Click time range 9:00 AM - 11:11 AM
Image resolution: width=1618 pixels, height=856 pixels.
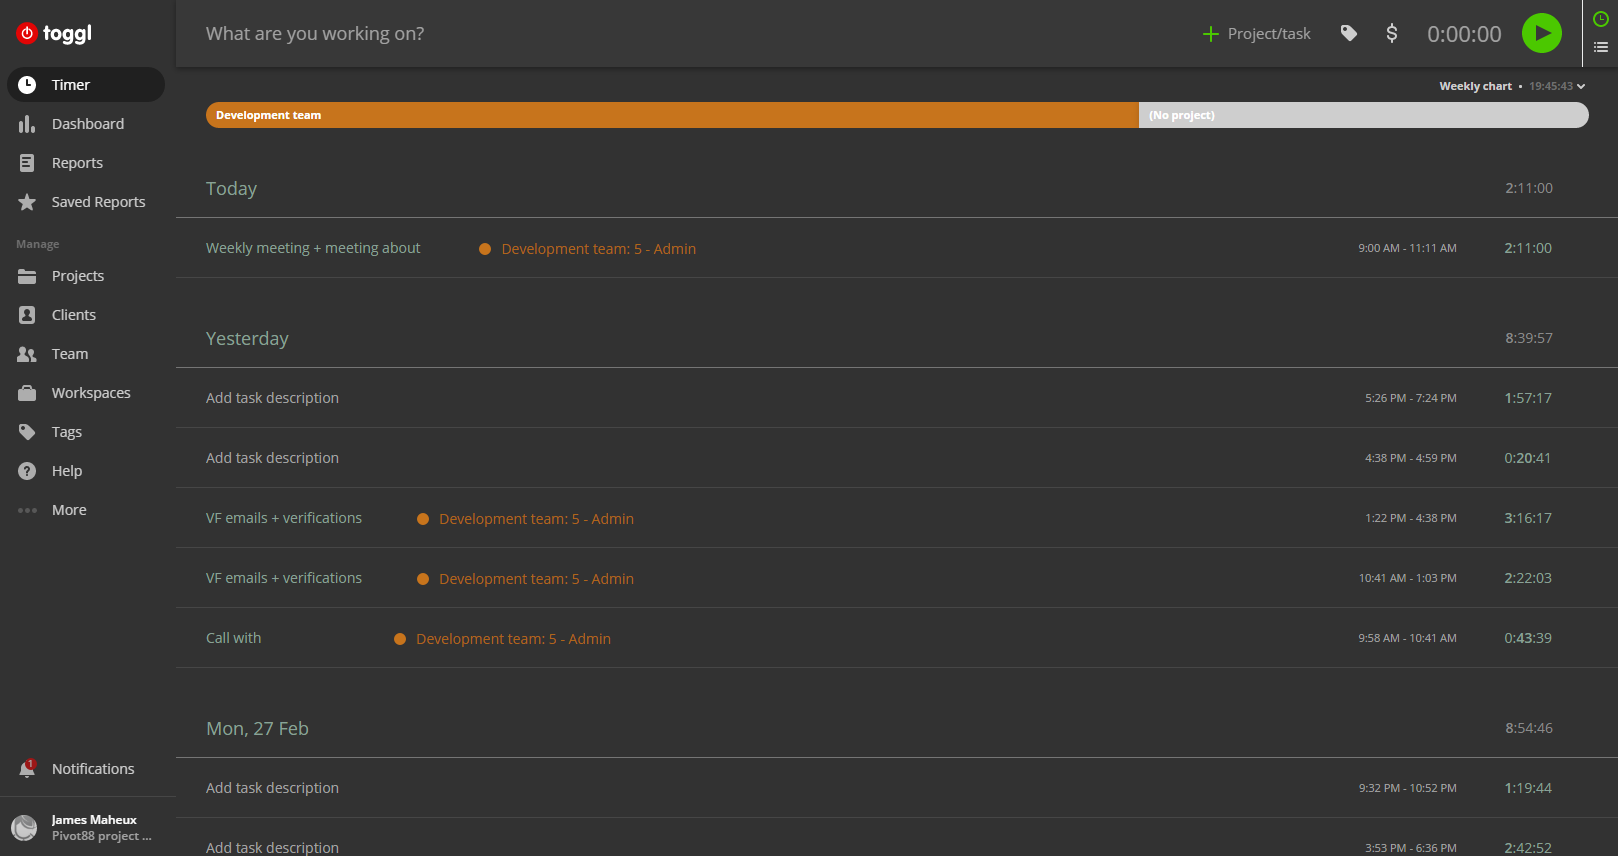(1407, 248)
